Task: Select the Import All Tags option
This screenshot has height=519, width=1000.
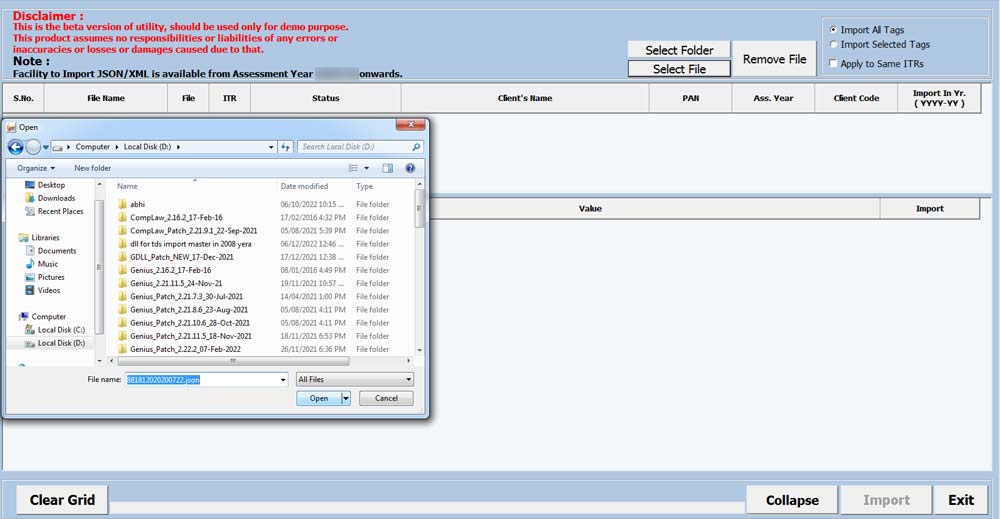Action: (834, 30)
